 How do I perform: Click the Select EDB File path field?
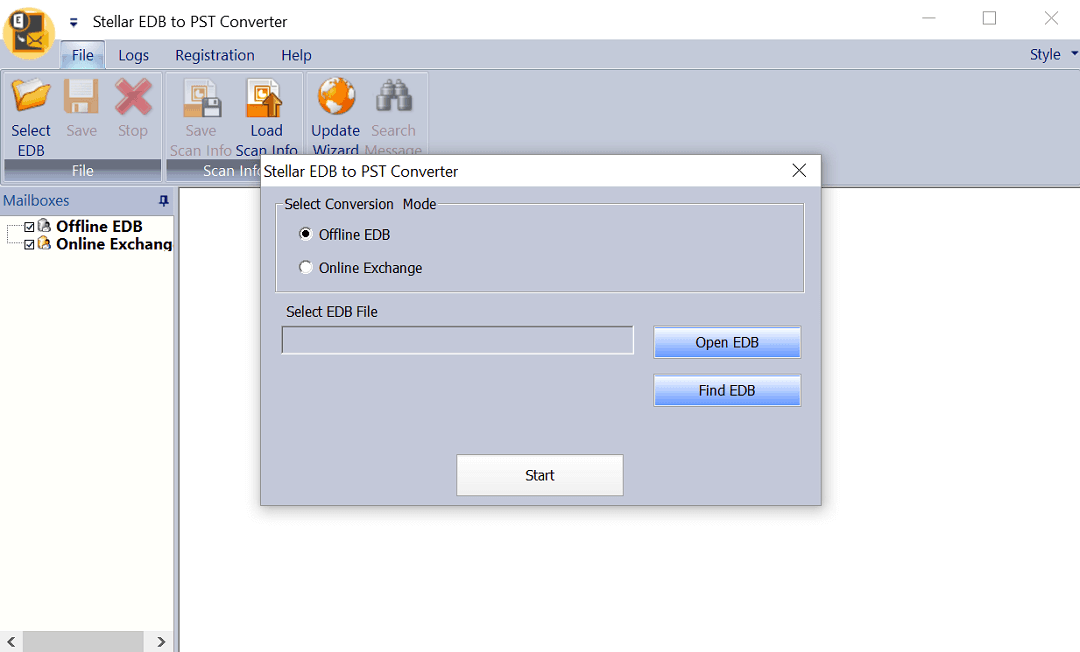click(457, 340)
